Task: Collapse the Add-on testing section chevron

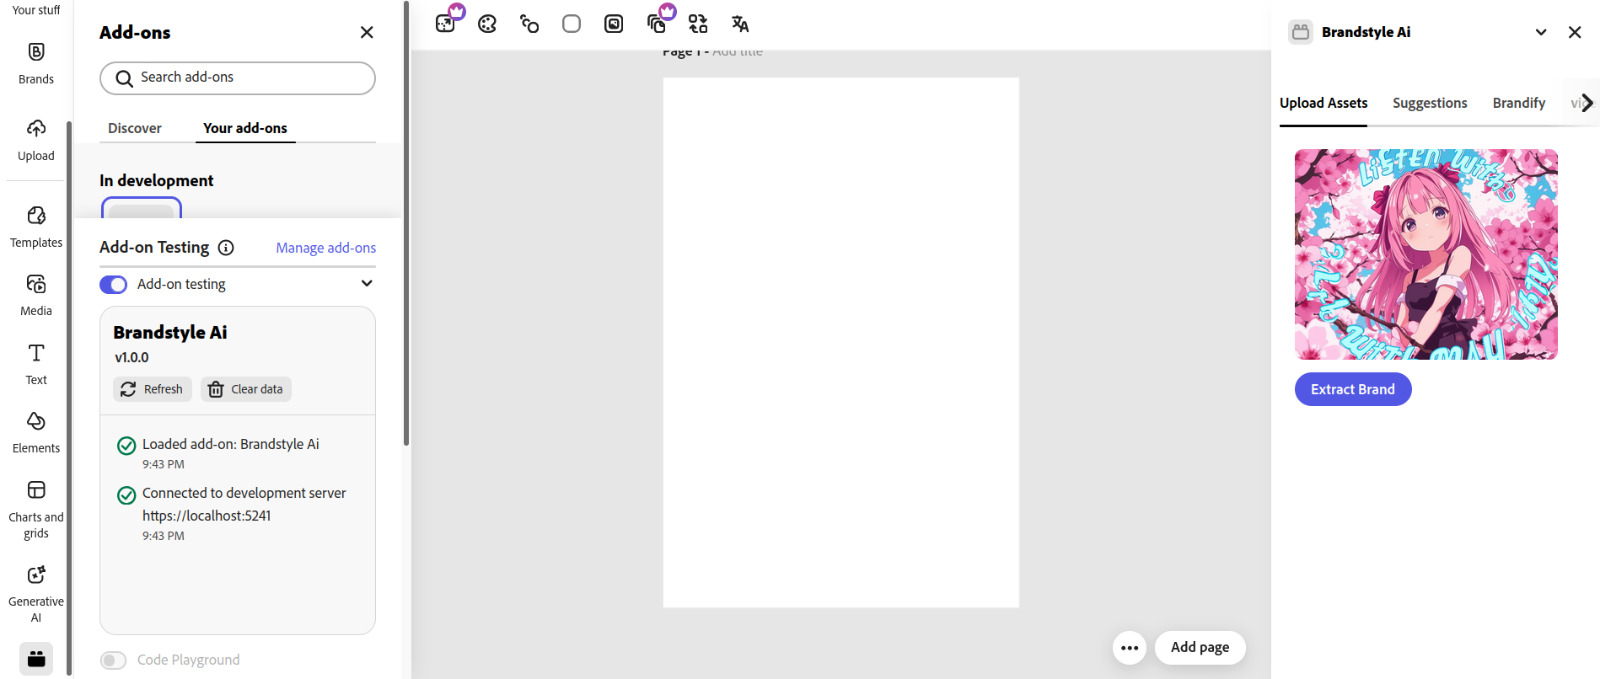Action: [x=367, y=284]
